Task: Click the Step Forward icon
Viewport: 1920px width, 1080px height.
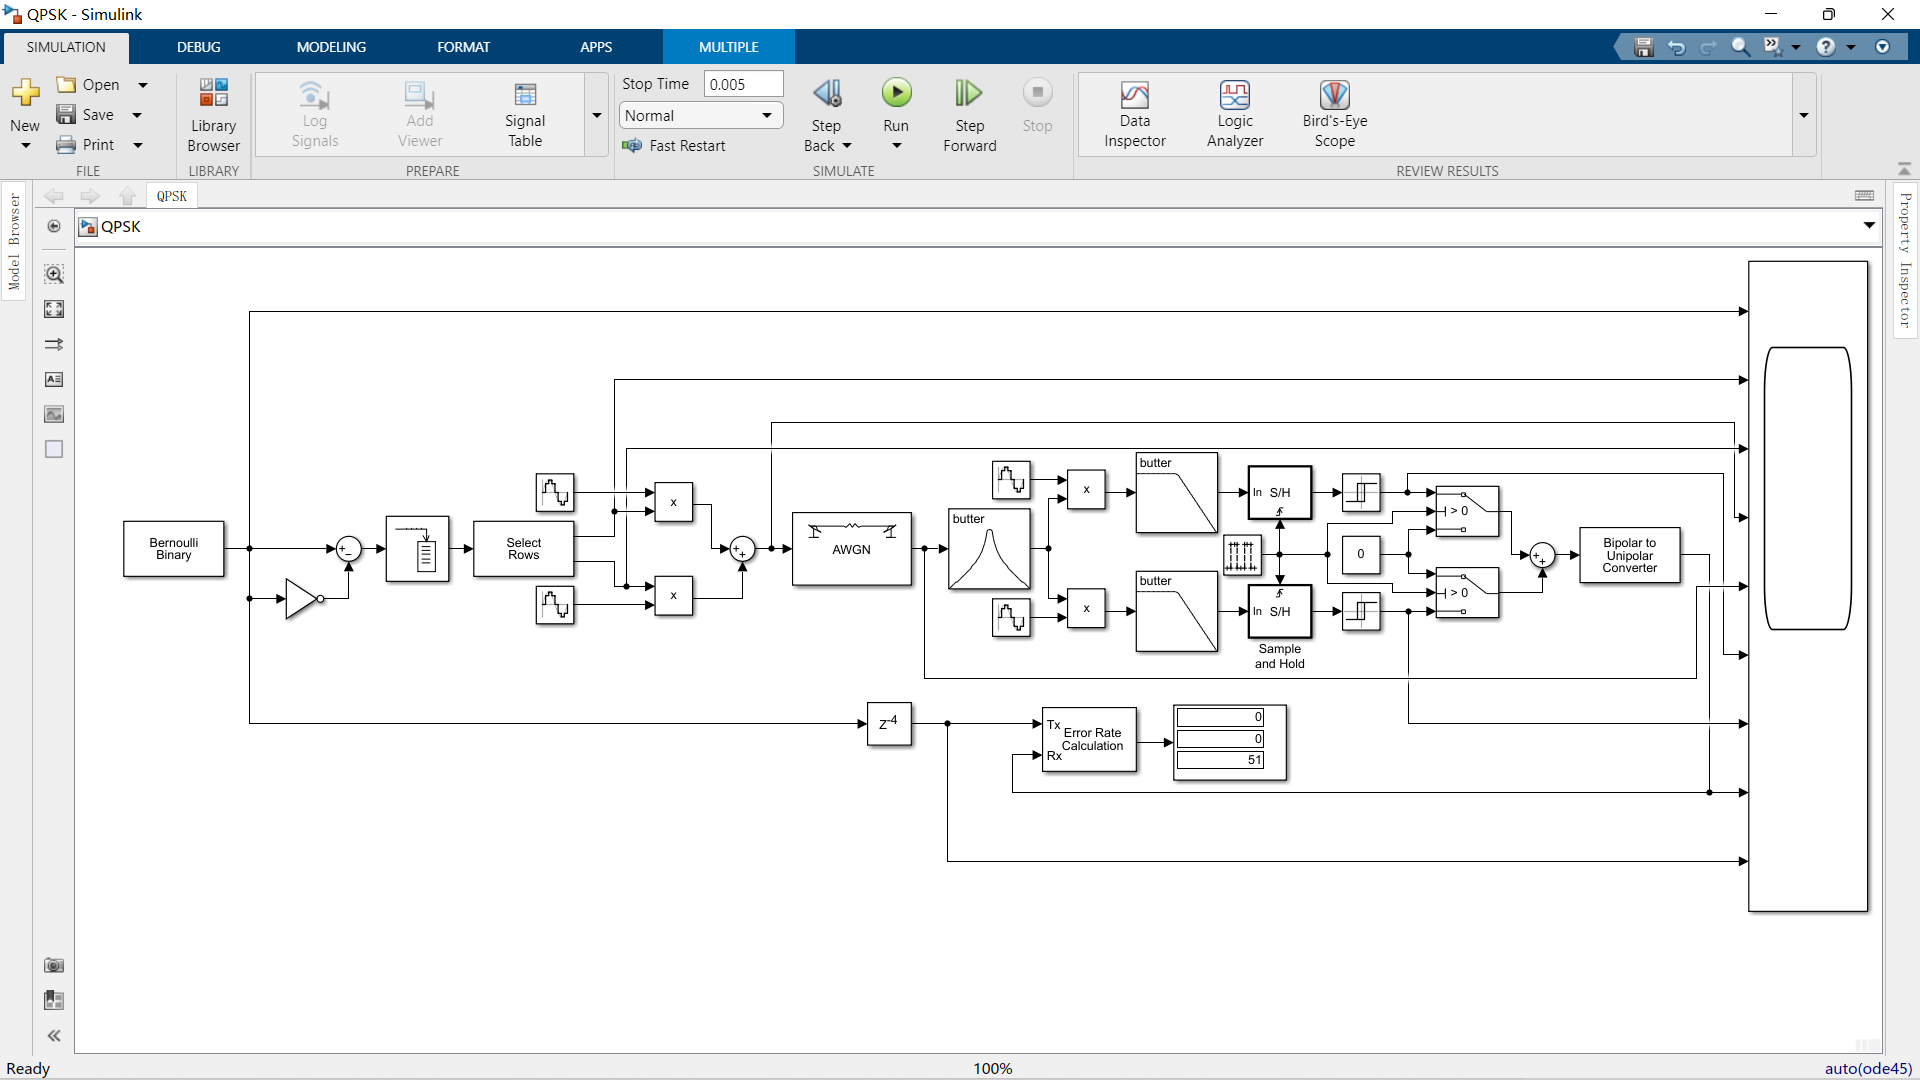Action: [968, 94]
